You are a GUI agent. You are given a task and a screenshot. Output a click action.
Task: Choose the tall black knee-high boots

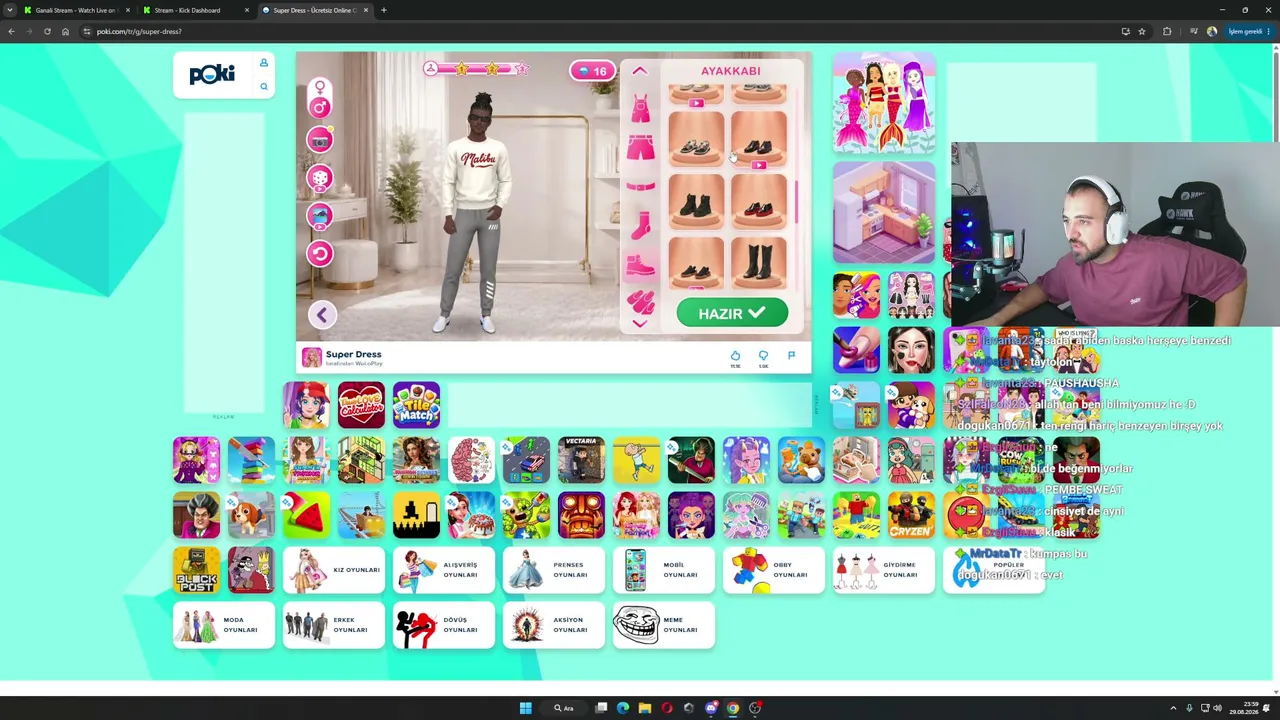tap(758, 265)
